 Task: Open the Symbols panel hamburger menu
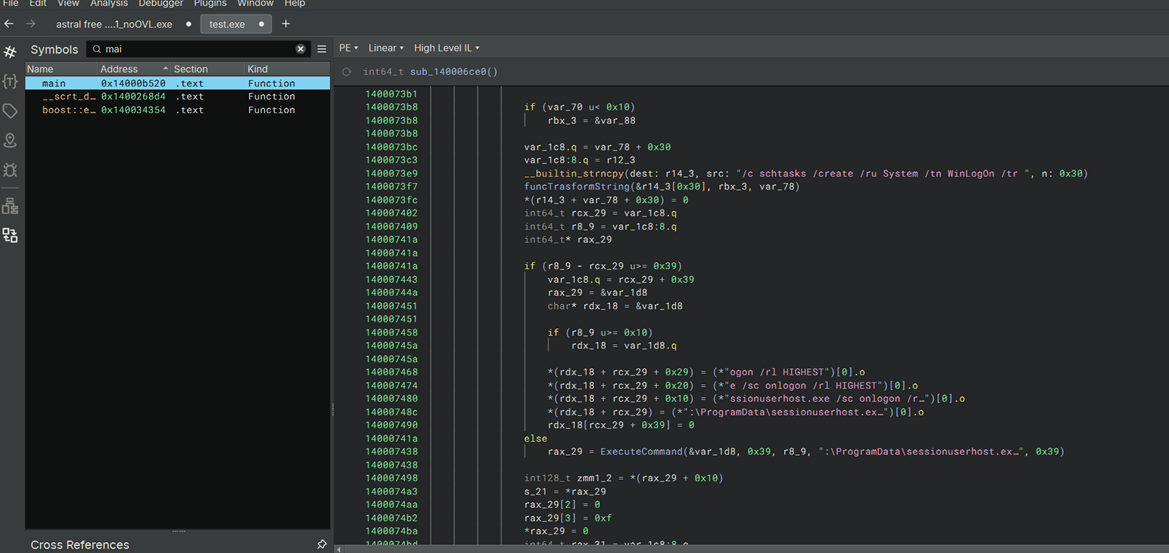click(x=322, y=49)
